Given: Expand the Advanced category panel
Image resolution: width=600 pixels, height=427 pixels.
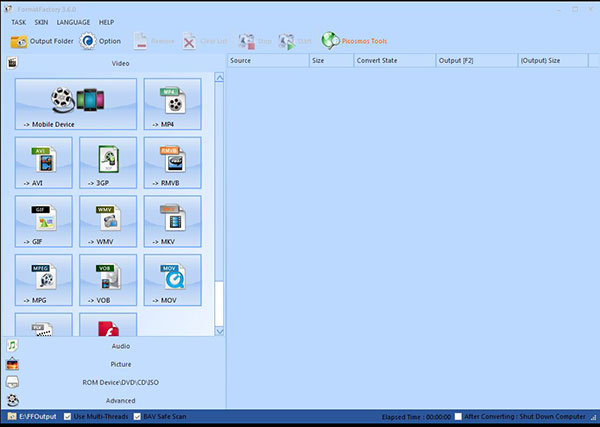Looking at the screenshot, I should pyautogui.click(x=113, y=401).
